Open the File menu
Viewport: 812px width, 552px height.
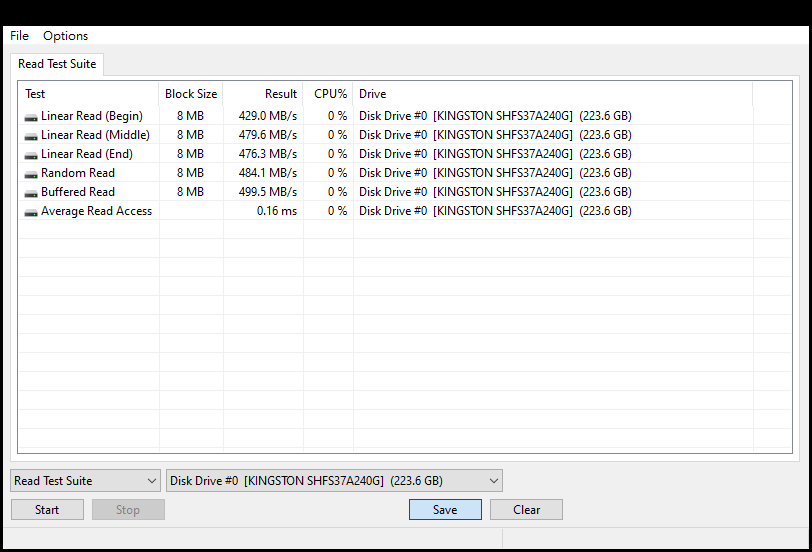(19, 36)
